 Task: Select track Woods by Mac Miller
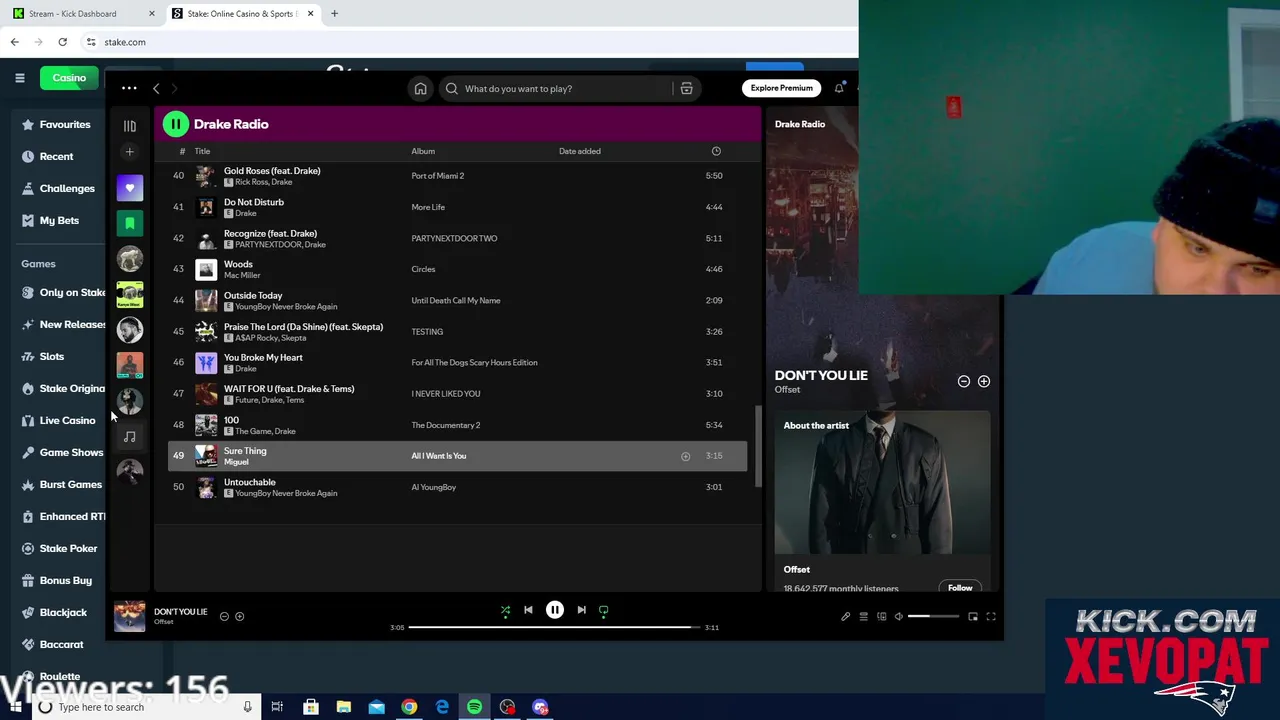457,269
